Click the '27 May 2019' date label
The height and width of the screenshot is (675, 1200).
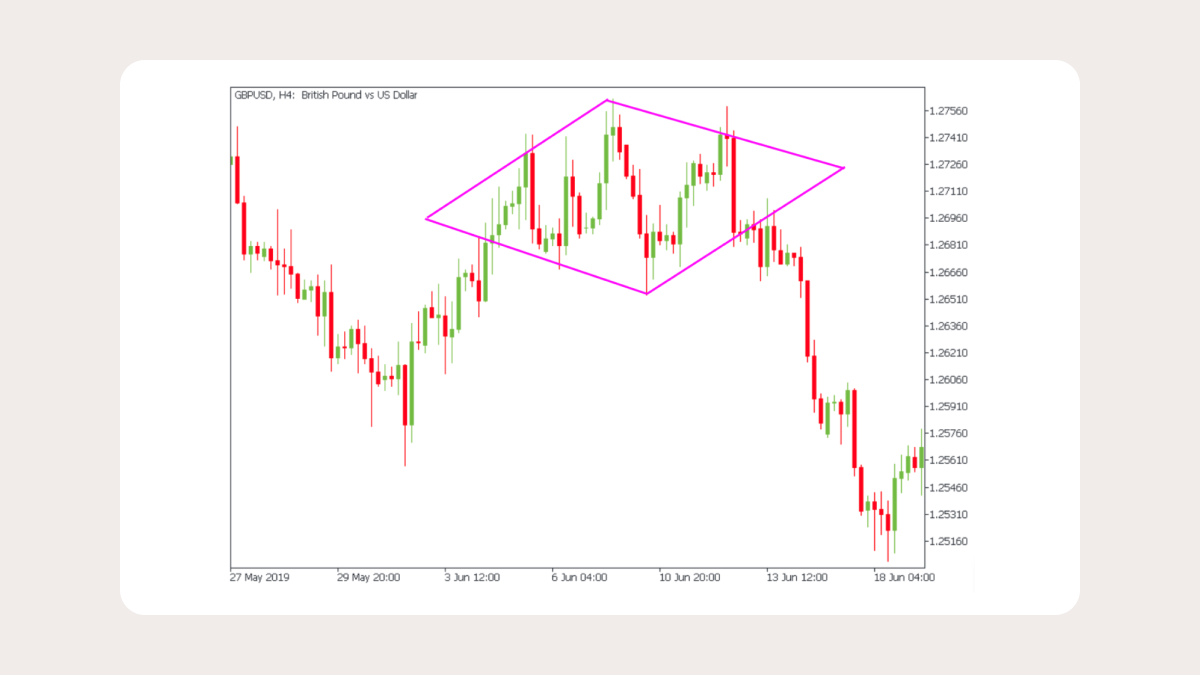pos(258,578)
